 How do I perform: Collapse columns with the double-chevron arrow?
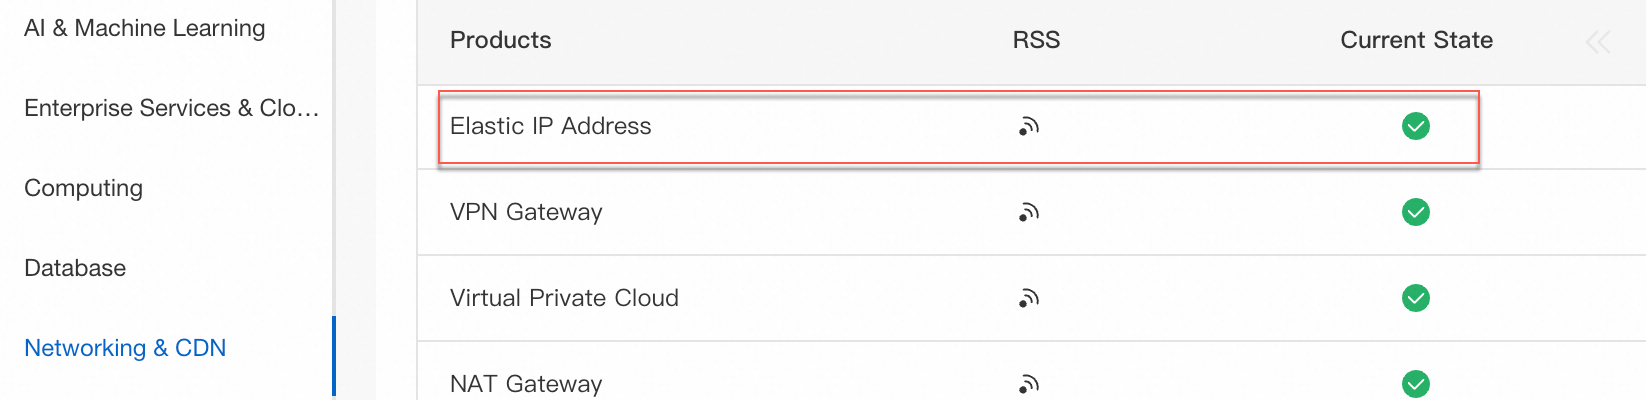pyautogui.click(x=1597, y=41)
